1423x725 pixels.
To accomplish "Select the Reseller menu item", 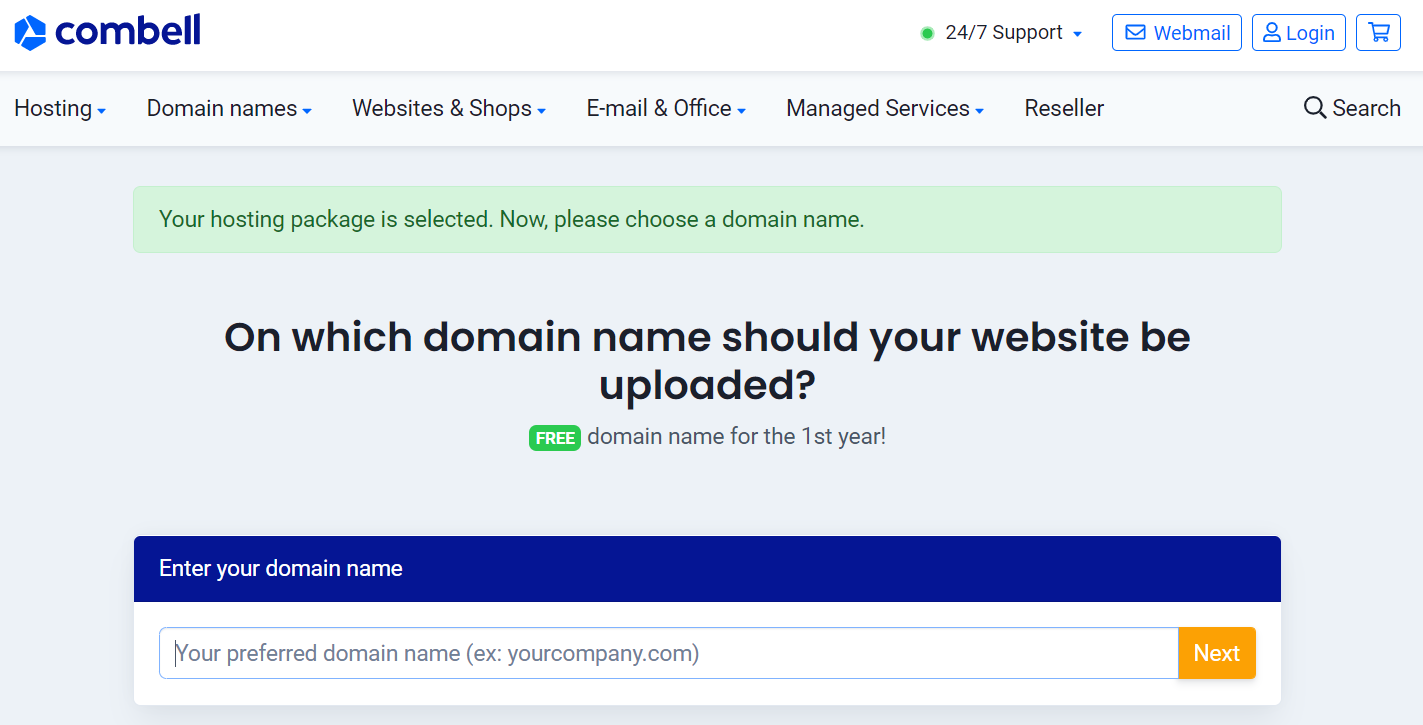I will pos(1064,108).
